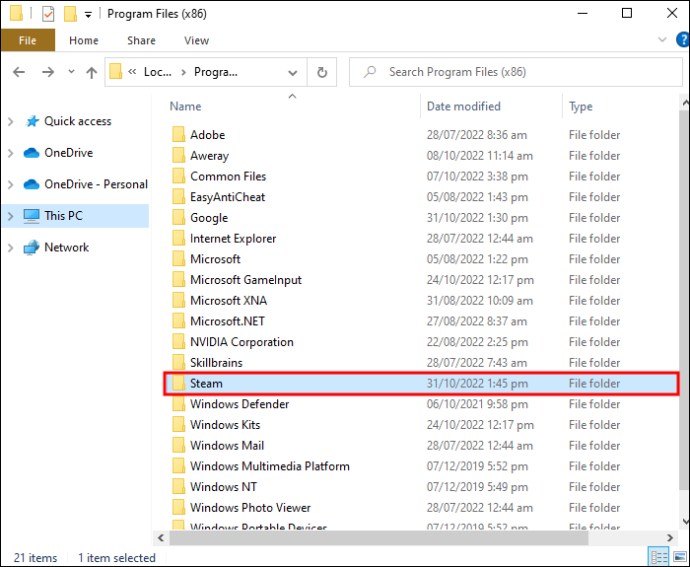Expand the ribbon with chevron arrow
Screen dimensions: 690x567
(662, 40)
